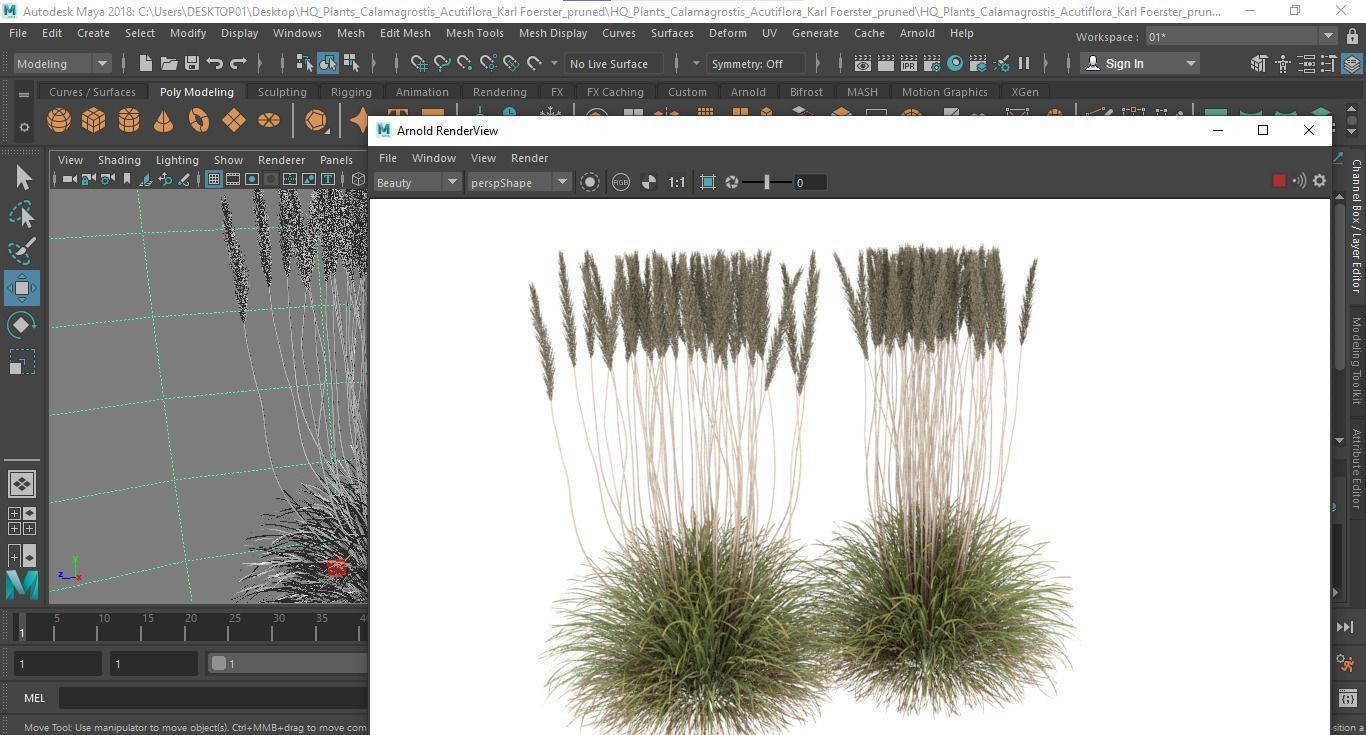Toggle the viewport resolution gate
This screenshot has width=1366, height=735.
click(x=252, y=179)
